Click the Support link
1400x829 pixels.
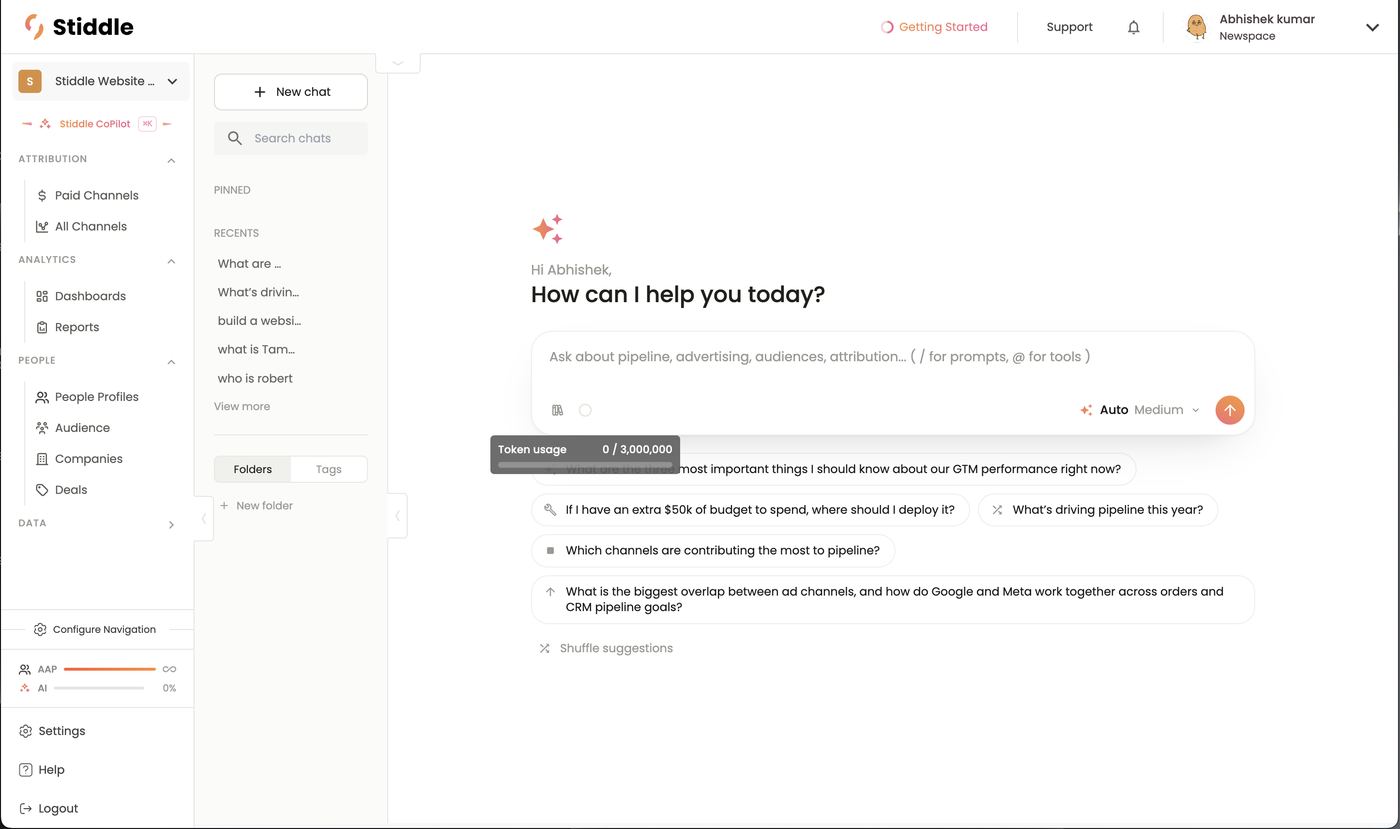click(x=1069, y=27)
